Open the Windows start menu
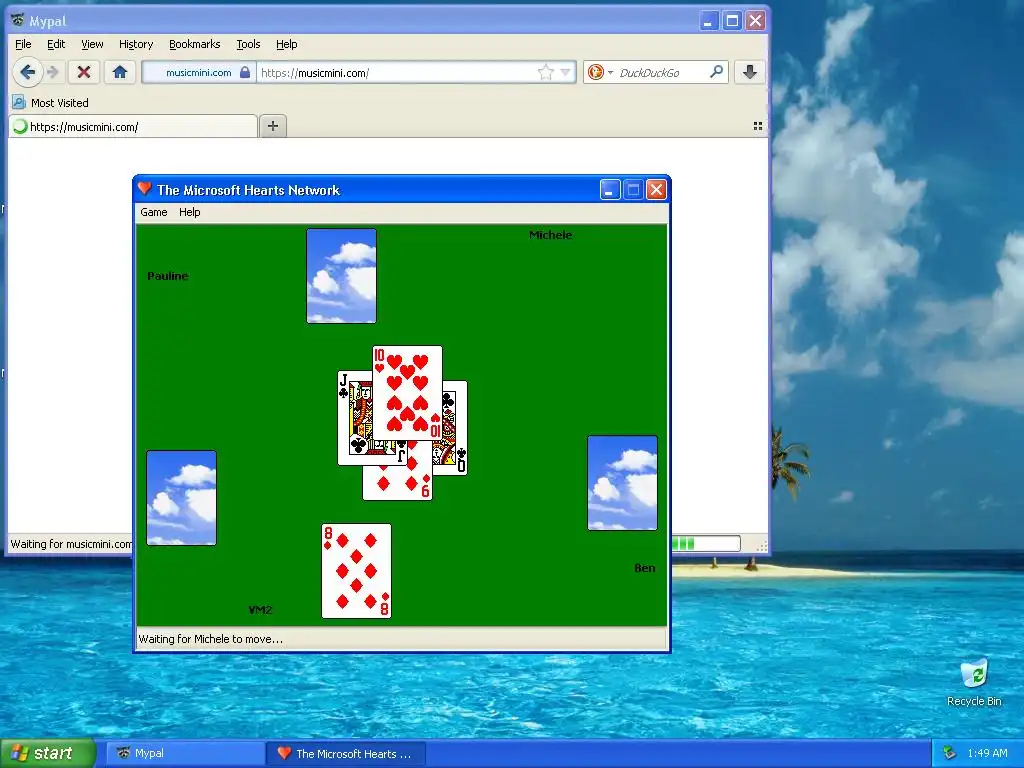The height and width of the screenshot is (768, 1024). 48,753
